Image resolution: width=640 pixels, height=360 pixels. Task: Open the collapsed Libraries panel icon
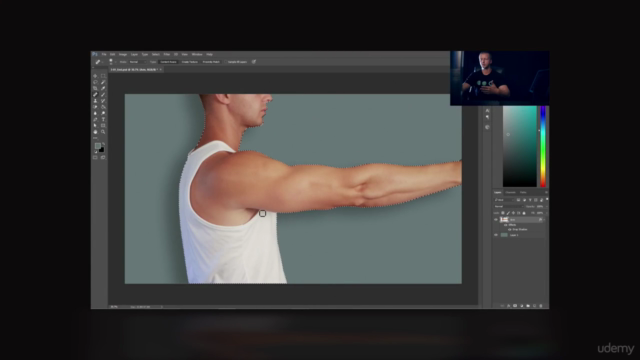click(x=487, y=127)
